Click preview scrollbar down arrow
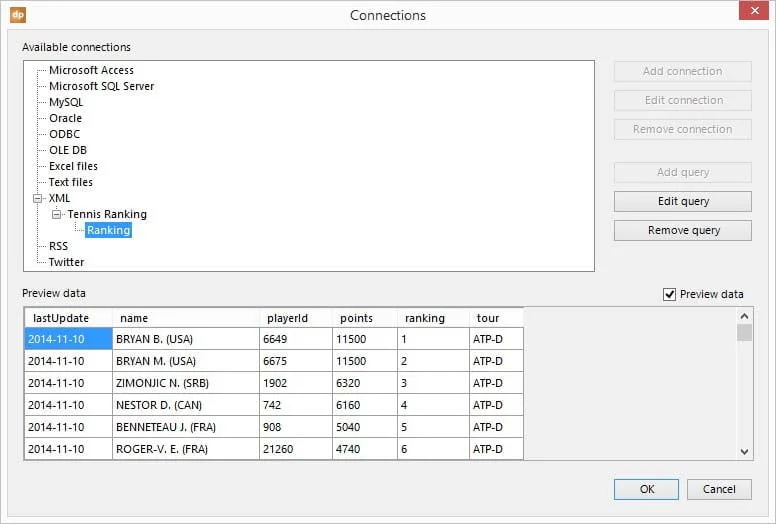Image resolution: width=776 pixels, height=524 pixels. tap(744, 452)
